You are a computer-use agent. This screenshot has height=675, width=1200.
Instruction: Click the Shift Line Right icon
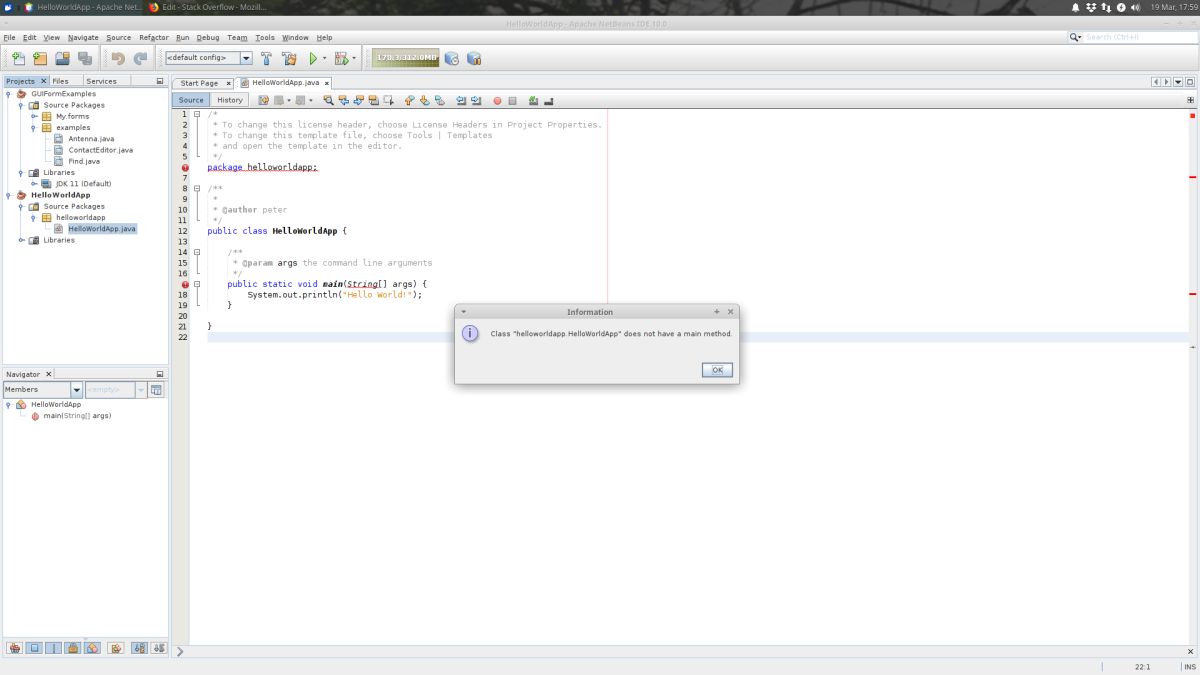(x=476, y=100)
